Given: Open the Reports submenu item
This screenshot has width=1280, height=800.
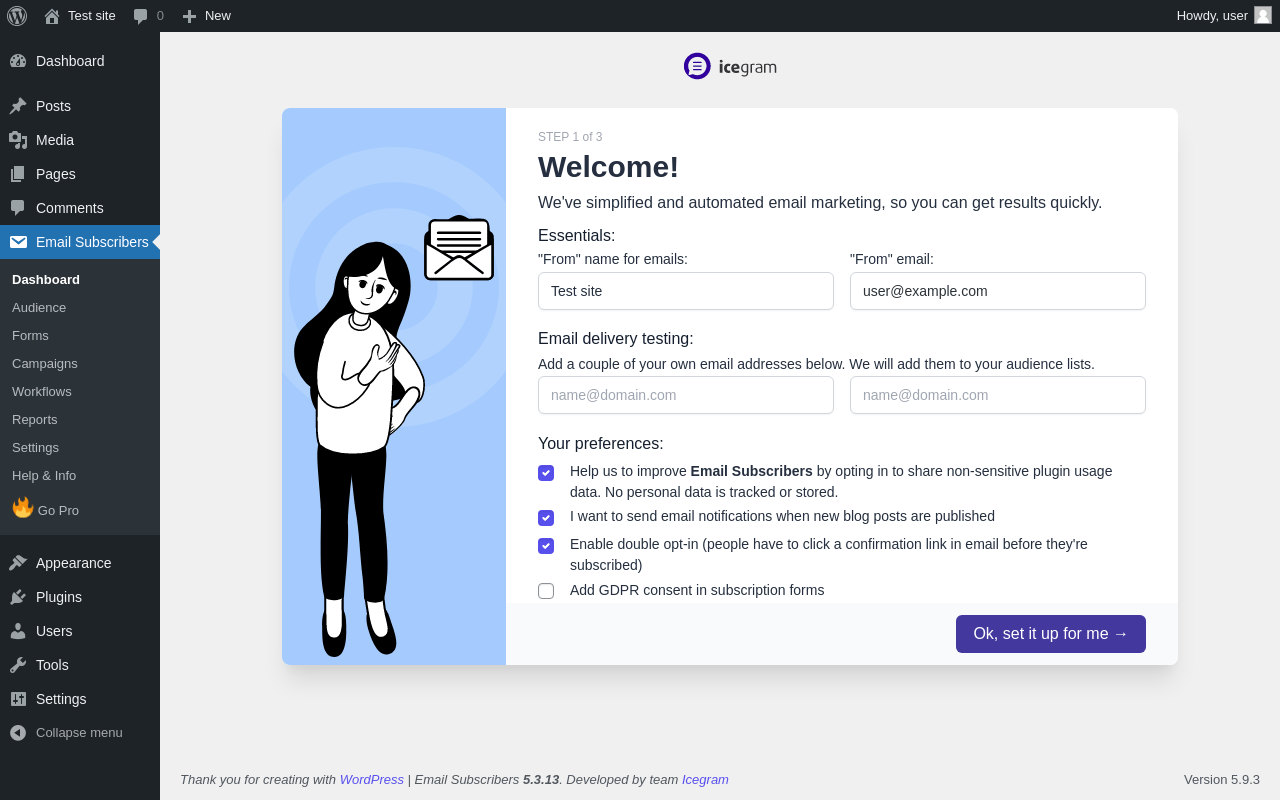Looking at the screenshot, I should [35, 420].
